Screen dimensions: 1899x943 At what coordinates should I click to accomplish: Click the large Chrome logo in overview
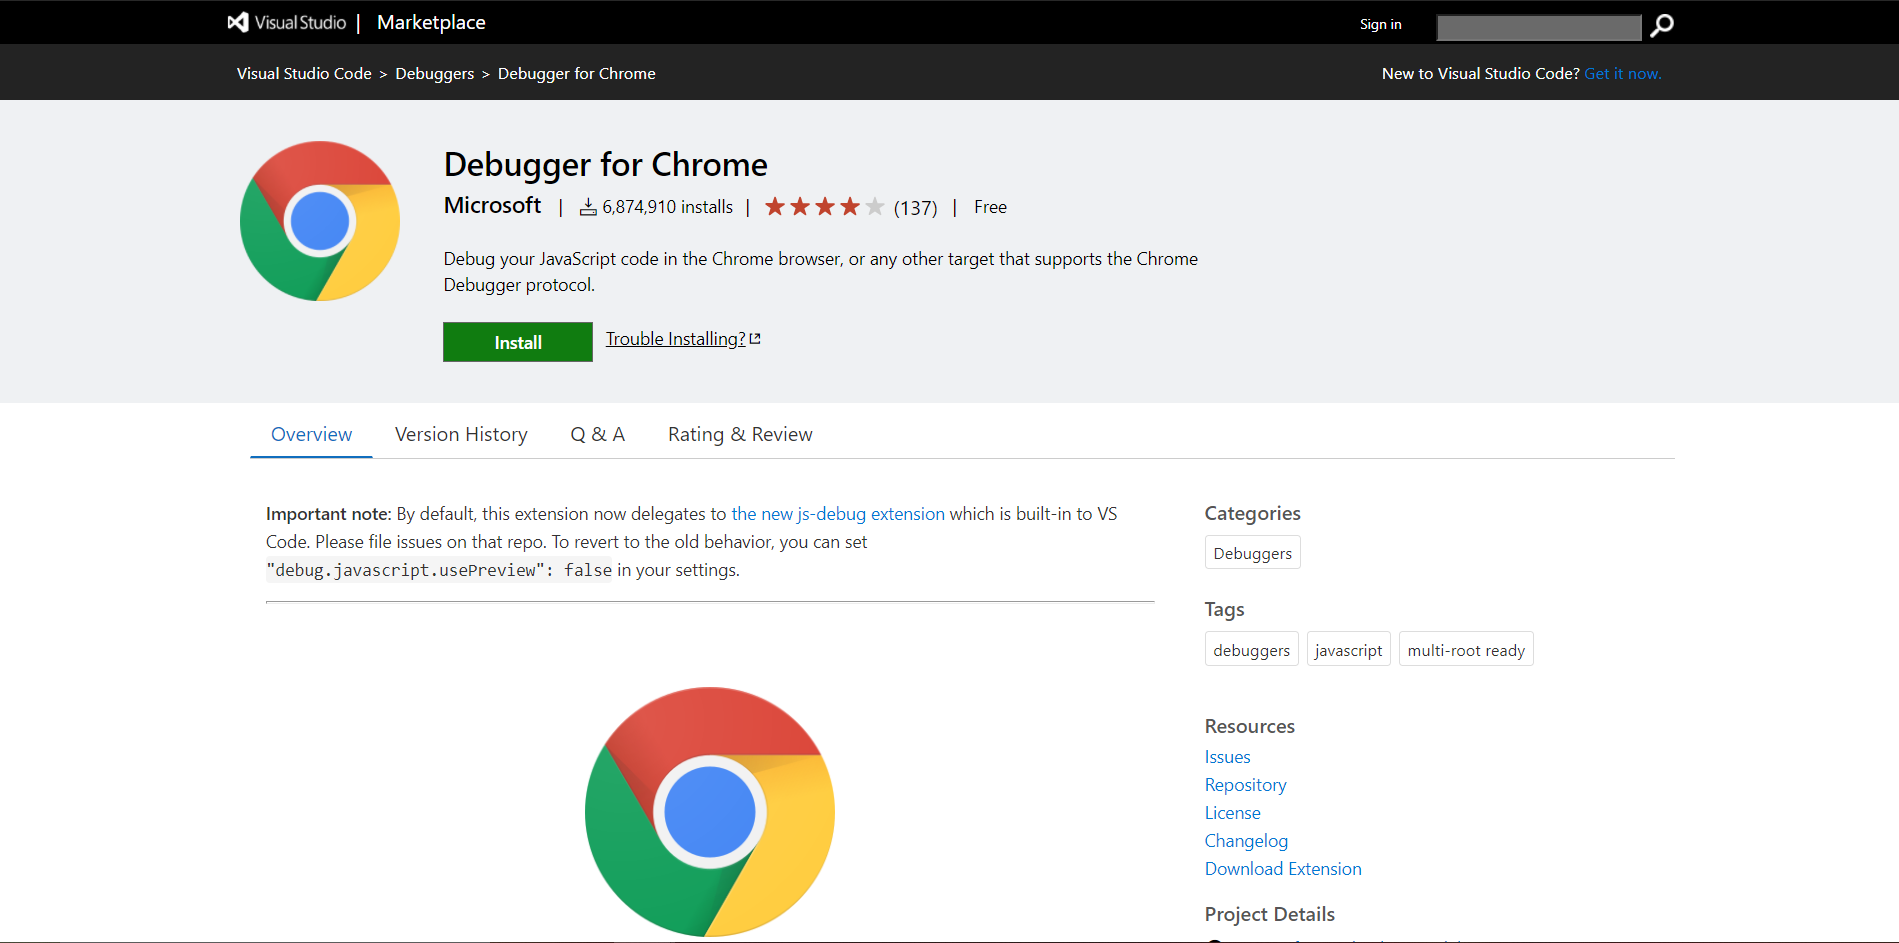710,811
